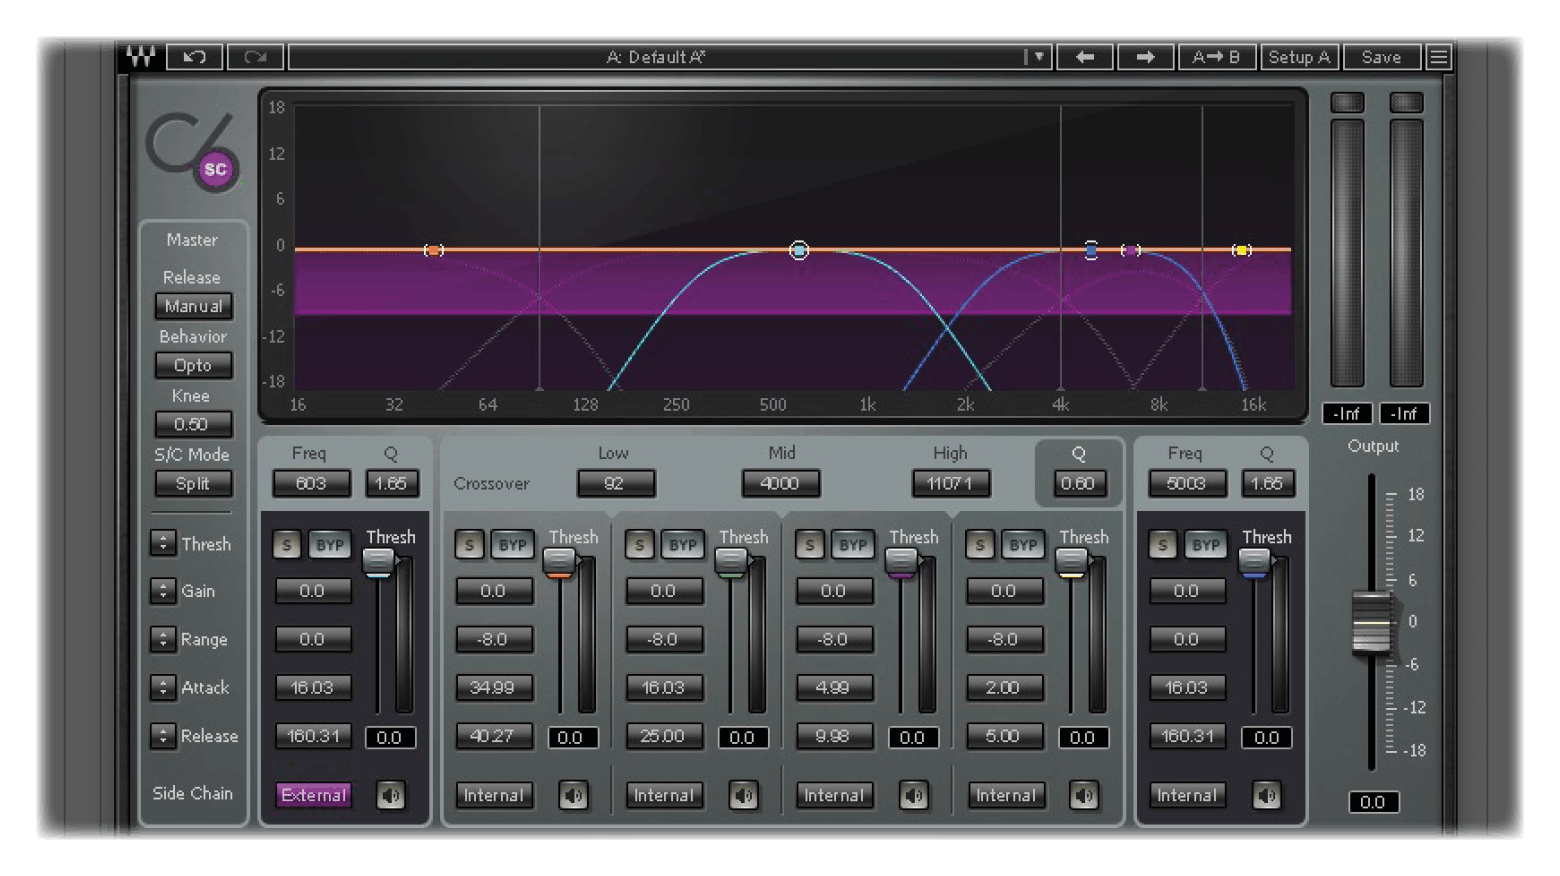Select the purple band marker on graph
1560x876 pixels.
point(1130,250)
